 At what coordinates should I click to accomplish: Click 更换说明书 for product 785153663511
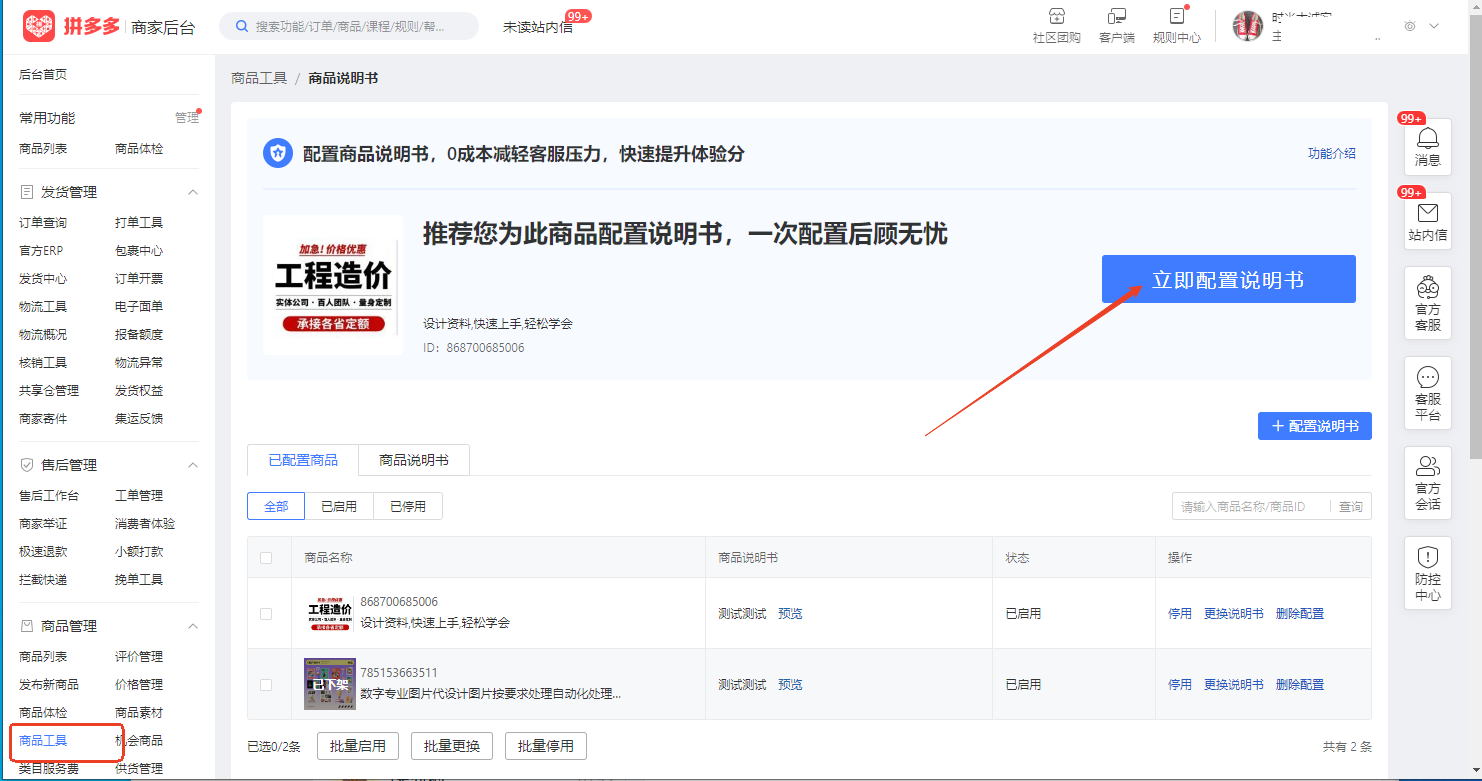click(1234, 685)
